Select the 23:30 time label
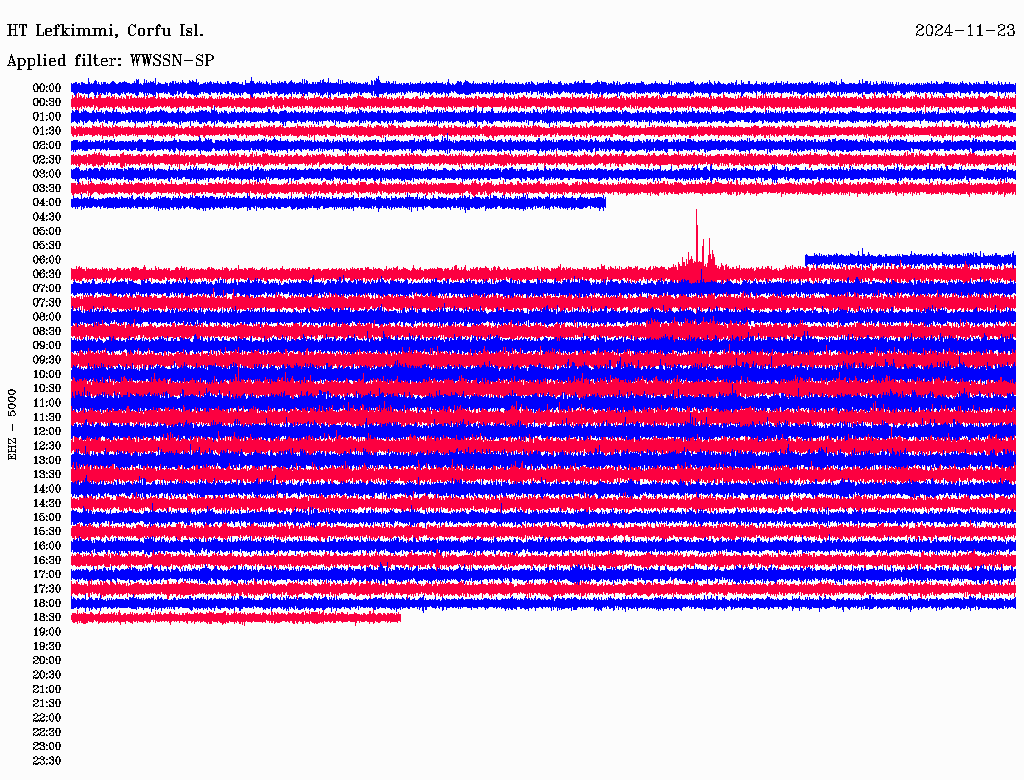 47,761
